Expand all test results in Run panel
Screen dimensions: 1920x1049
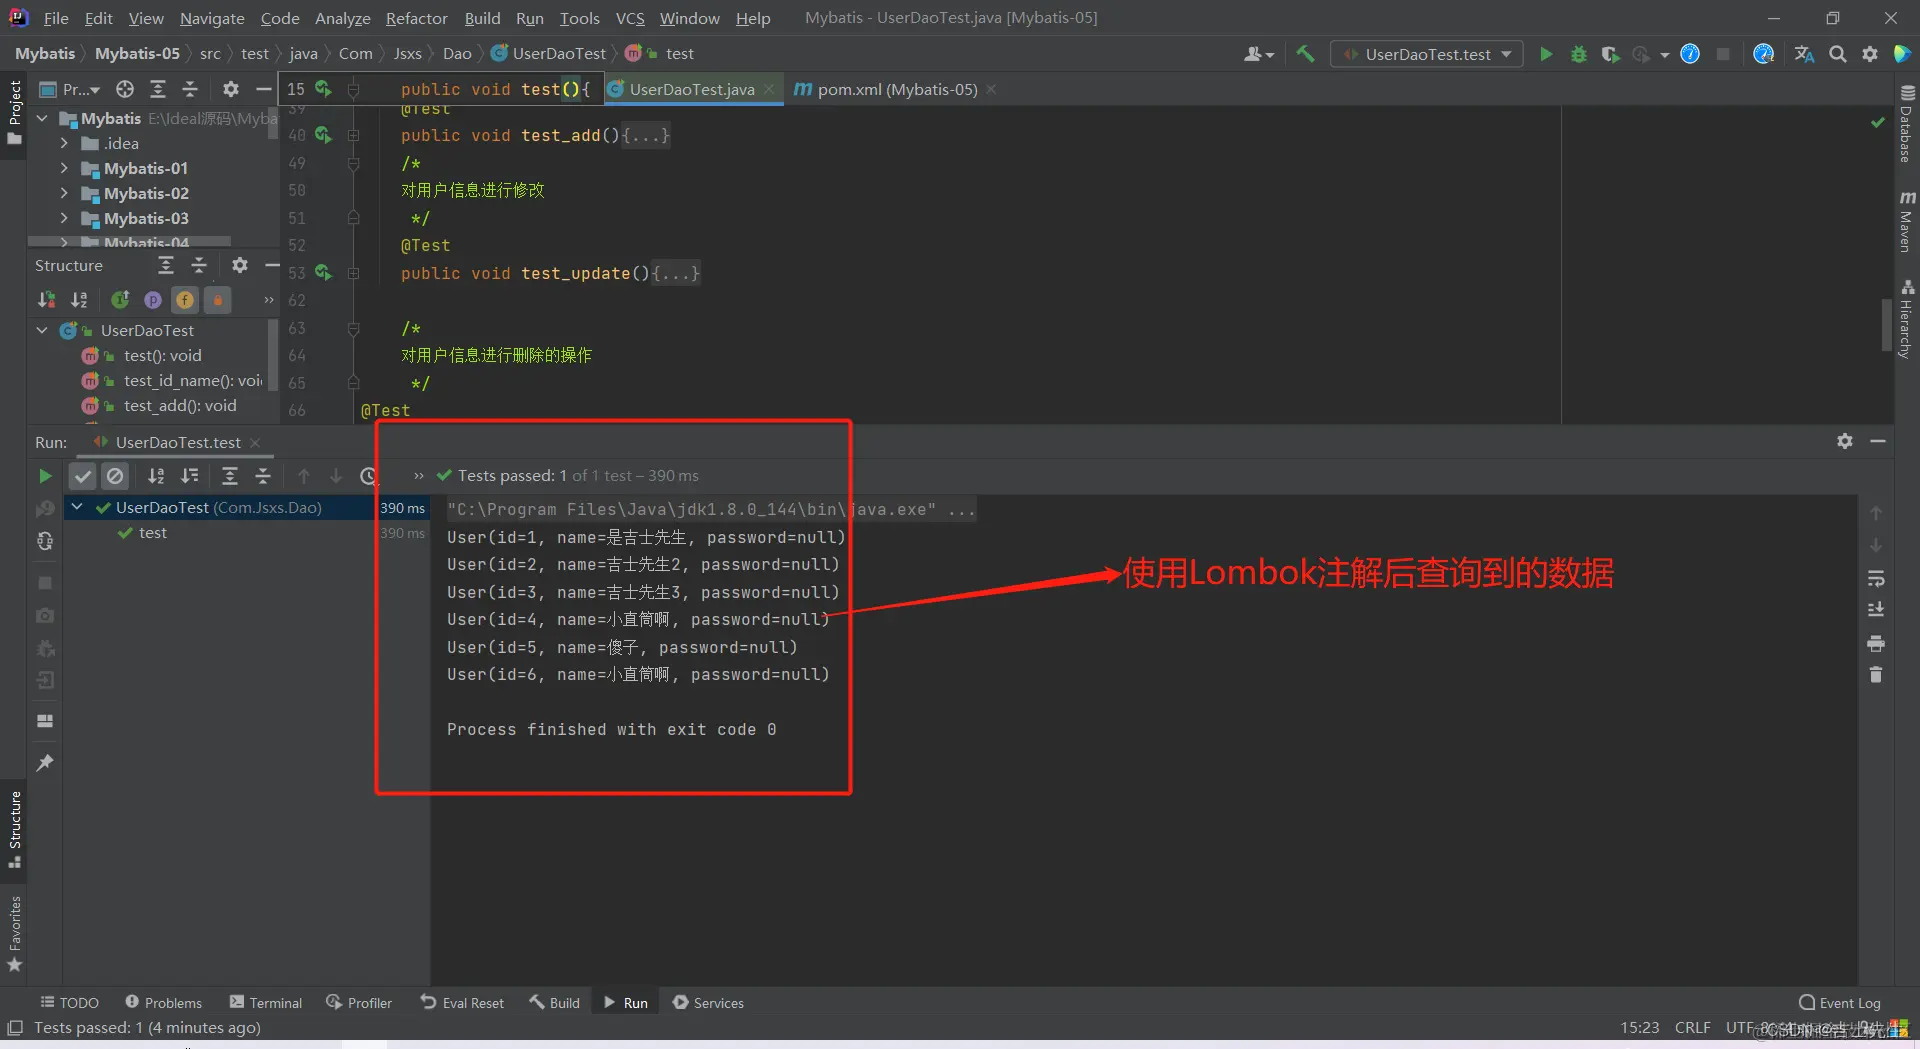pyautogui.click(x=230, y=476)
